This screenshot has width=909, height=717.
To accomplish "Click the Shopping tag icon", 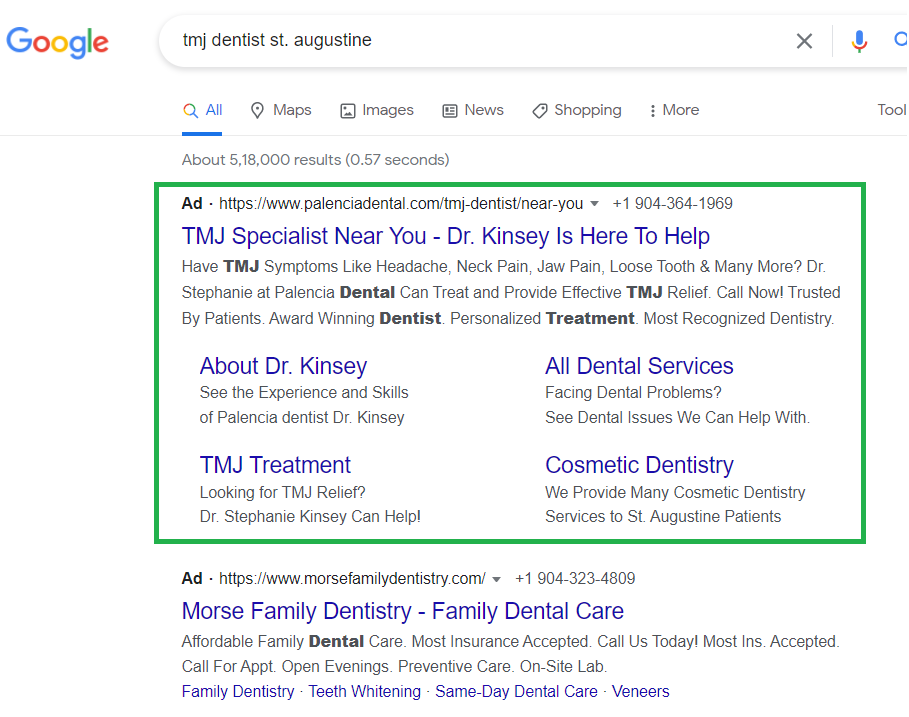I will click(x=540, y=111).
